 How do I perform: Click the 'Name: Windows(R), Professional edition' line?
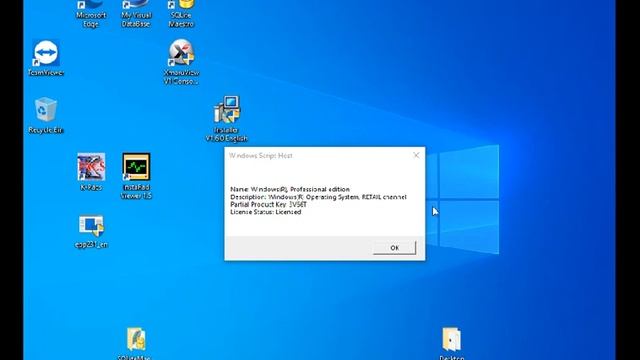tap(290, 189)
